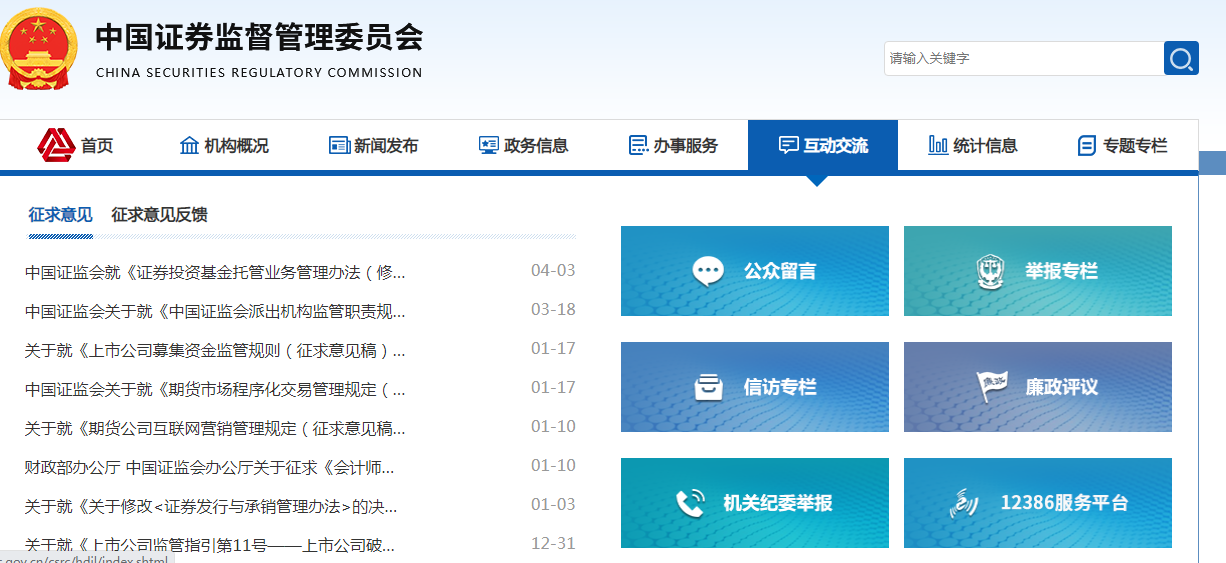Click the 12-31 date entry
Viewport: 1226px width, 563px height.
point(553,544)
